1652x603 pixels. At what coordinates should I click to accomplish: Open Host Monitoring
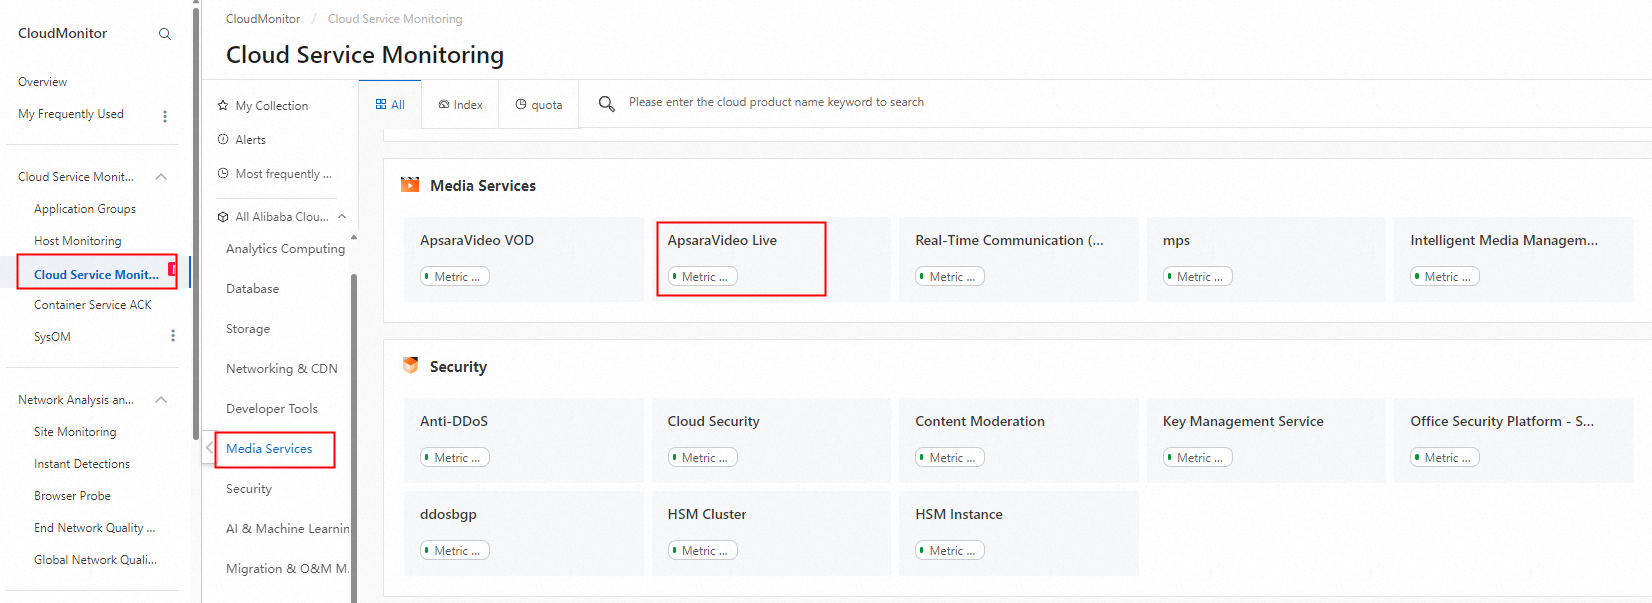click(x=78, y=241)
